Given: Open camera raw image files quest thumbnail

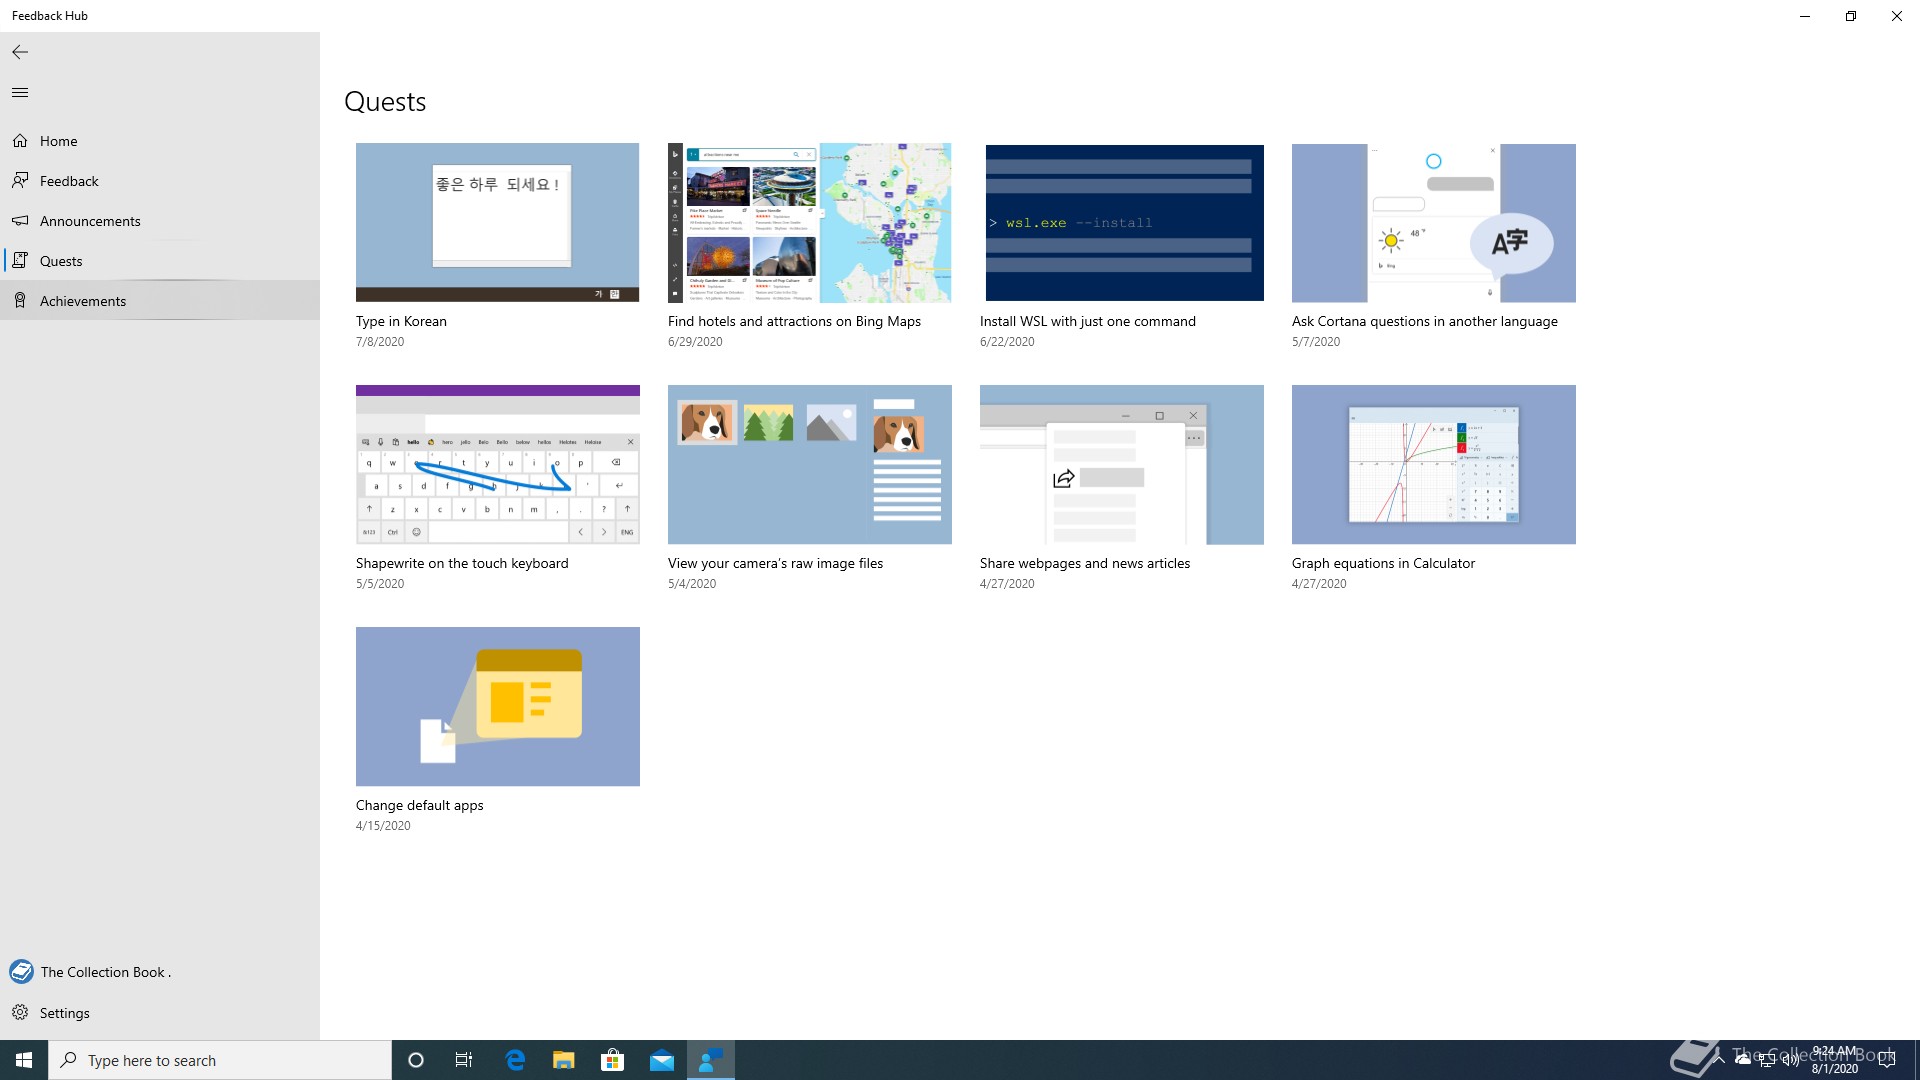Looking at the screenshot, I should coord(809,464).
